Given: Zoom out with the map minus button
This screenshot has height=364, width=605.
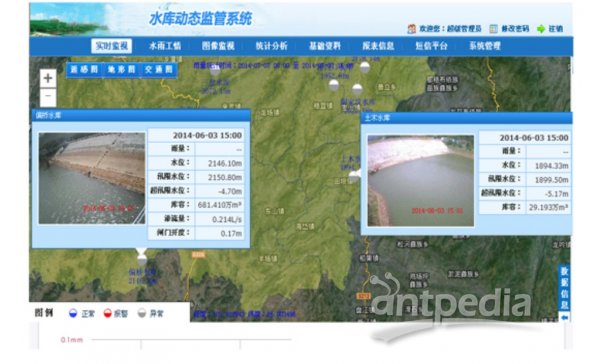Looking at the screenshot, I should [48, 96].
